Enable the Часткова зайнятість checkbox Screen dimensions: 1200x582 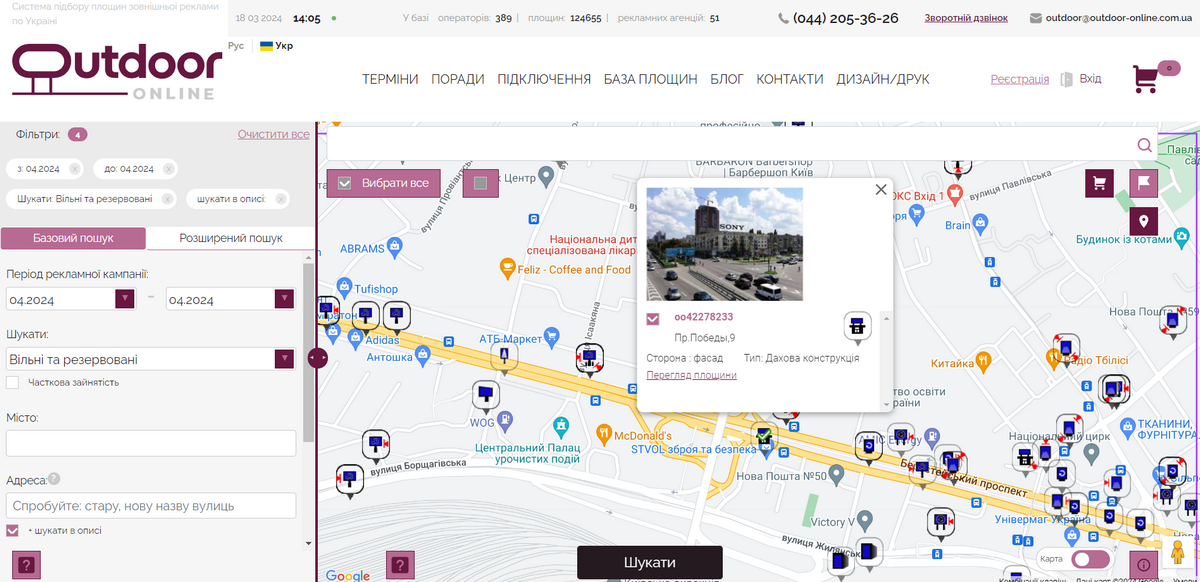(x=13, y=382)
